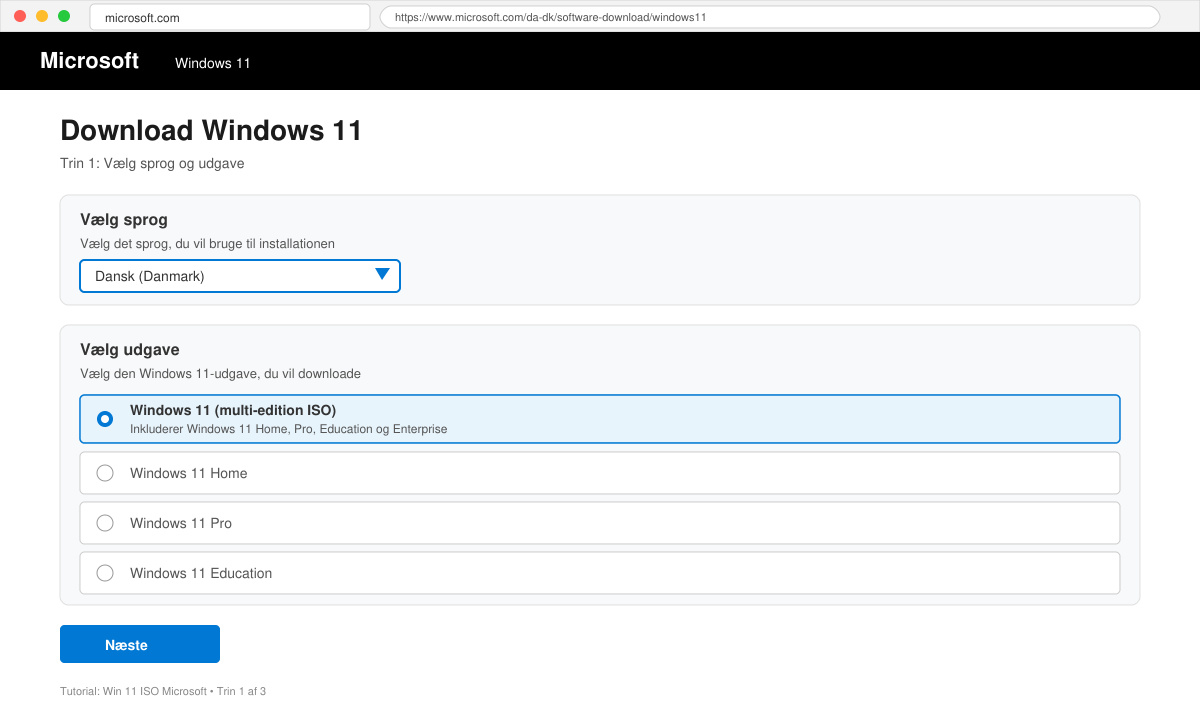Image resolution: width=1200 pixels, height=720 pixels.
Task: Open the Dansk (Danmark) language dropdown
Action: [x=240, y=276]
